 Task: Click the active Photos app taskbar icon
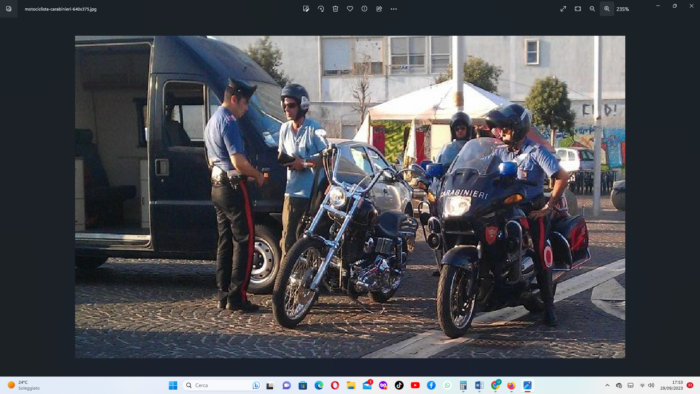click(x=527, y=386)
